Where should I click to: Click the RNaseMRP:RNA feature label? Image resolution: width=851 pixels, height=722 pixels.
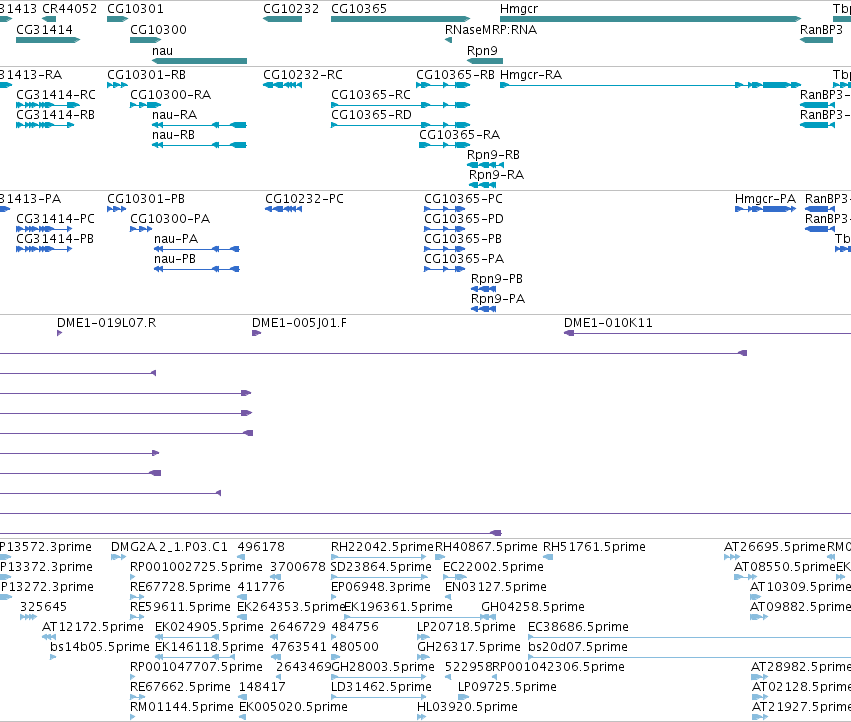pyautogui.click(x=491, y=30)
